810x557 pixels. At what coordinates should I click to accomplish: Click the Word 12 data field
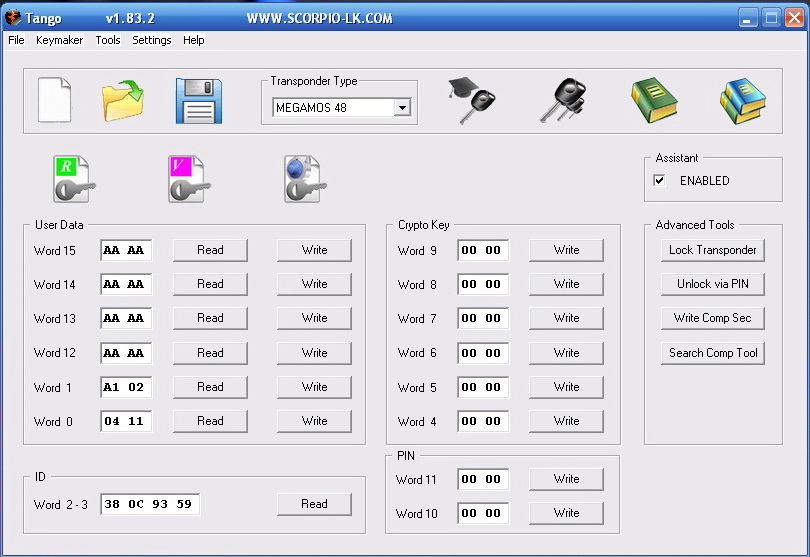click(126, 353)
